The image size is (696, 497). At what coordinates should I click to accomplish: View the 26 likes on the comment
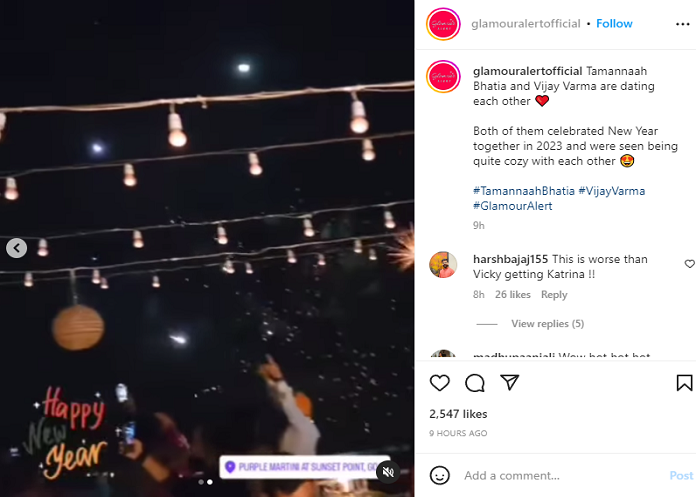[513, 295]
